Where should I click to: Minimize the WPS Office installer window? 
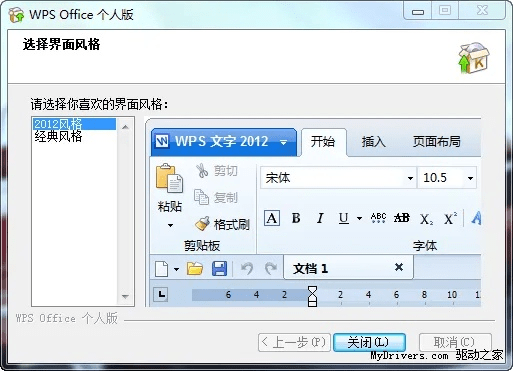click(418, 11)
